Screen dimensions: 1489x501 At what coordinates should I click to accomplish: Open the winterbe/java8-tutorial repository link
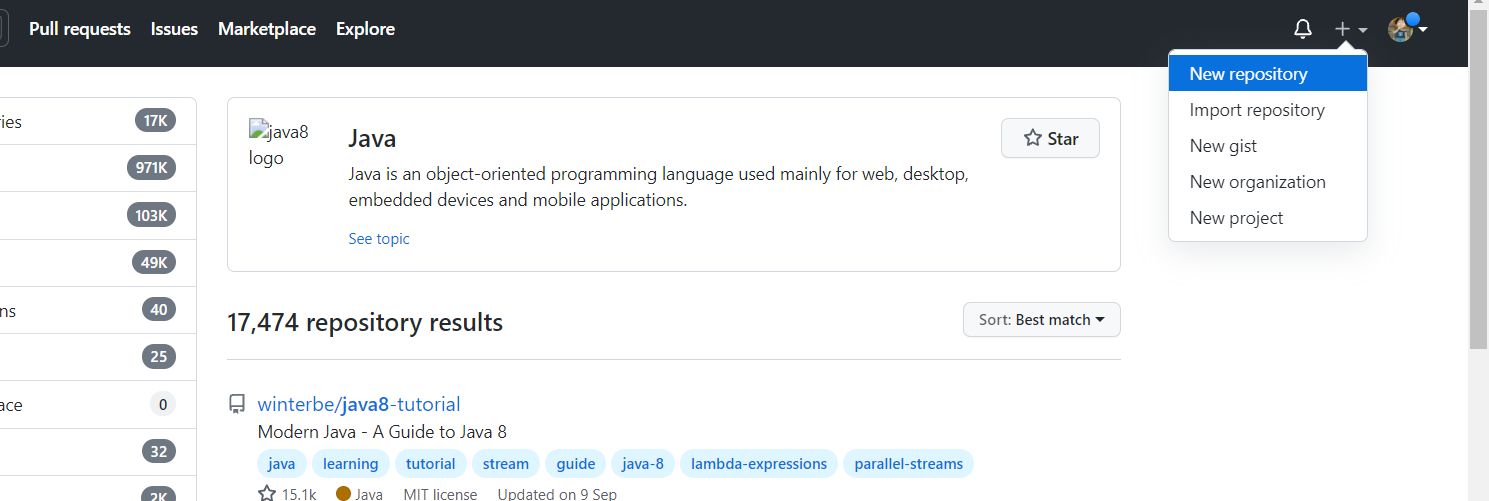click(x=359, y=404)
